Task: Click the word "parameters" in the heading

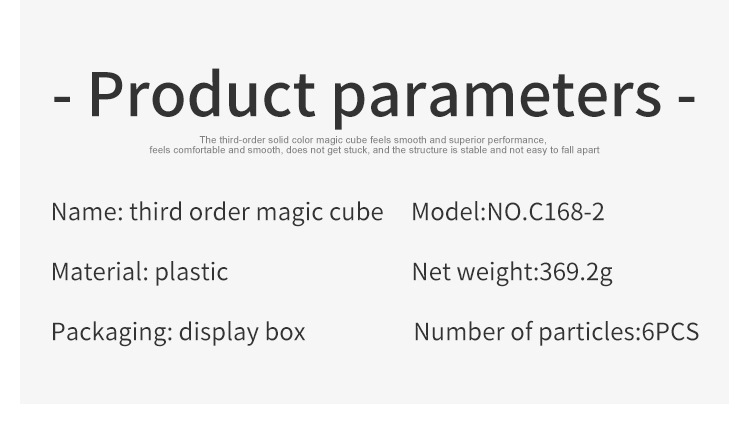Action: point(497,93)
